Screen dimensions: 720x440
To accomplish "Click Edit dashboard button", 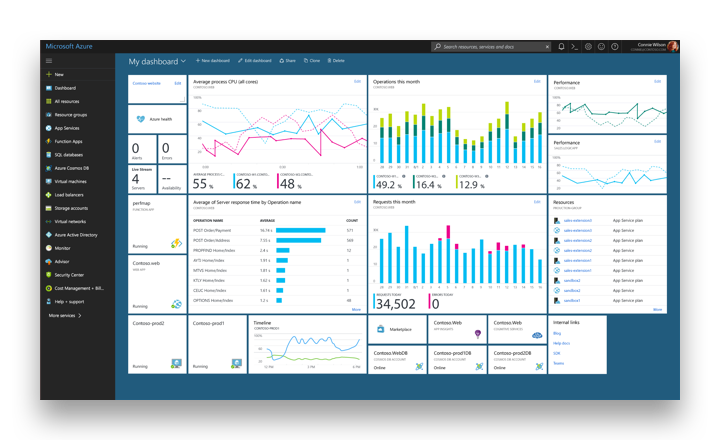I will click(254, 61).
